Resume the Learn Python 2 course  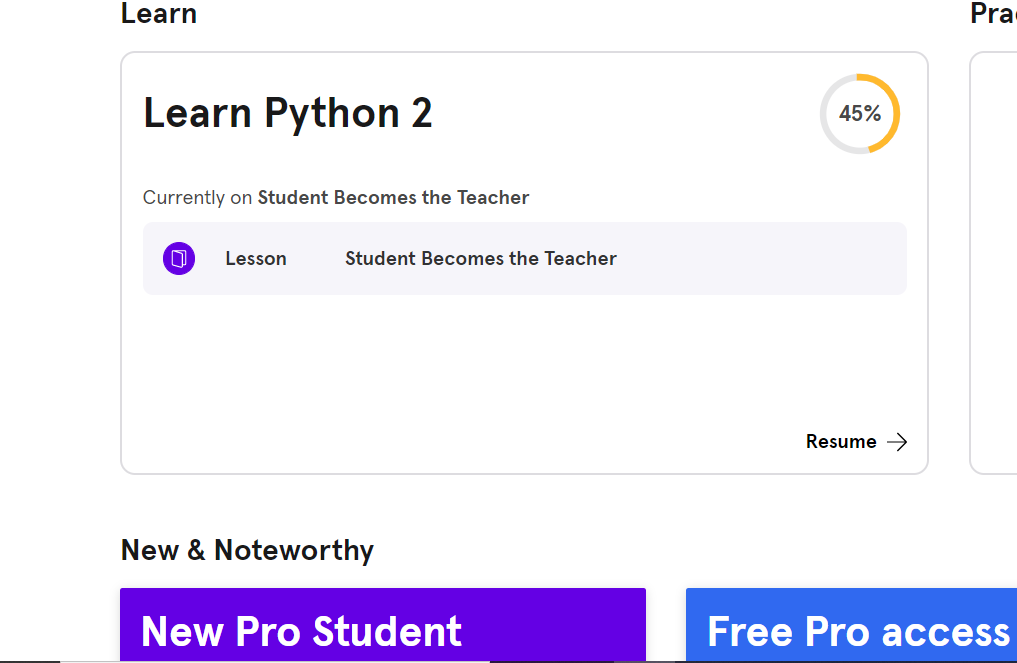pyautogui.click(x=856, y=442)
